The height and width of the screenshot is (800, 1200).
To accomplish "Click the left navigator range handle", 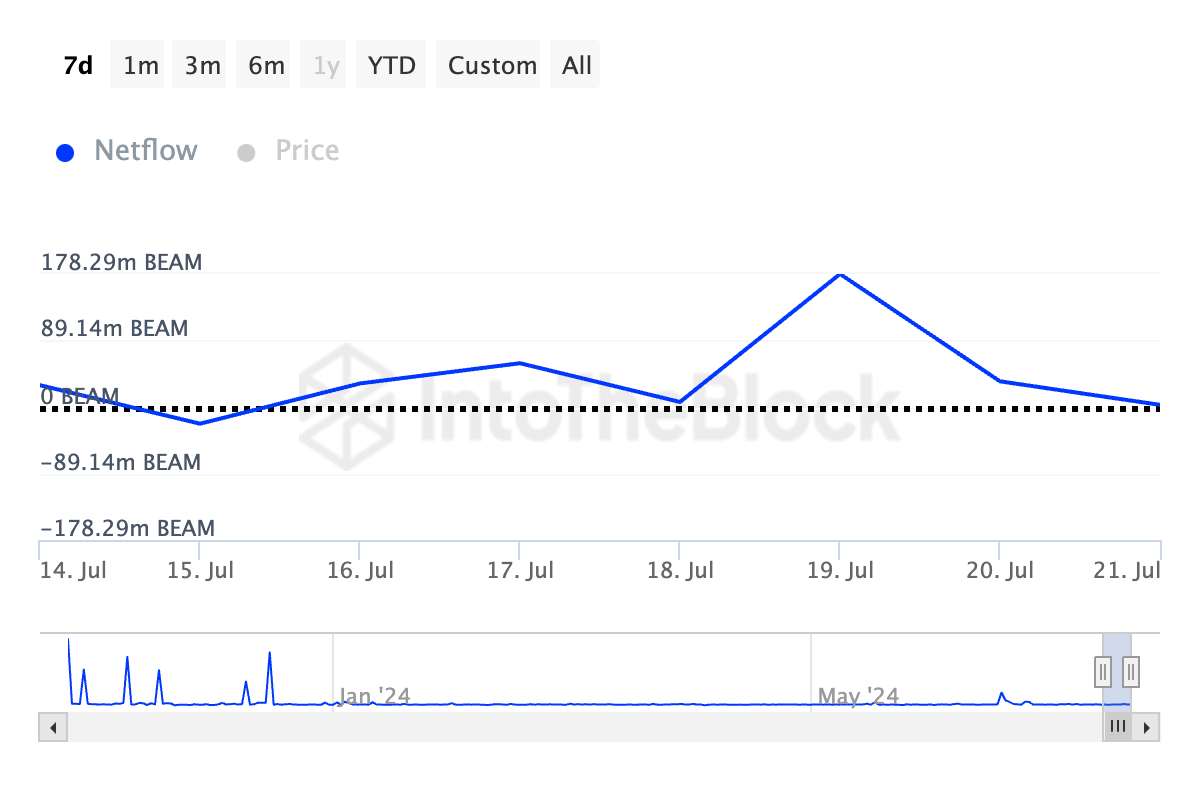I will [x=1102, y=669].
